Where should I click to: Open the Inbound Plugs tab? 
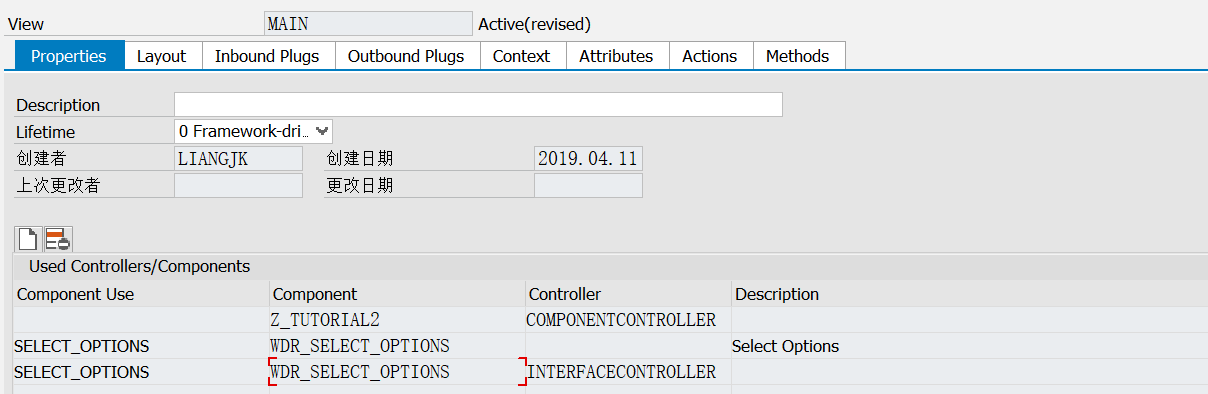(267, 56)
